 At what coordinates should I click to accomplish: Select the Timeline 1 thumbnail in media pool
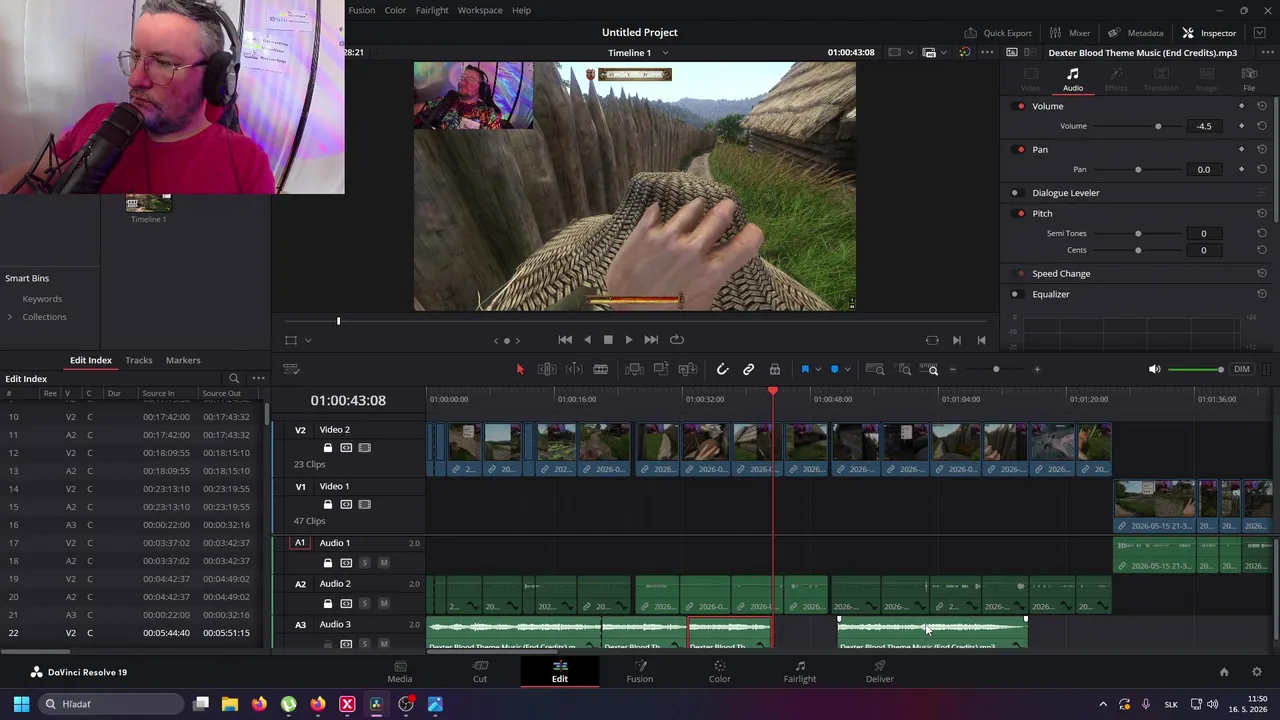pos(148,204)
